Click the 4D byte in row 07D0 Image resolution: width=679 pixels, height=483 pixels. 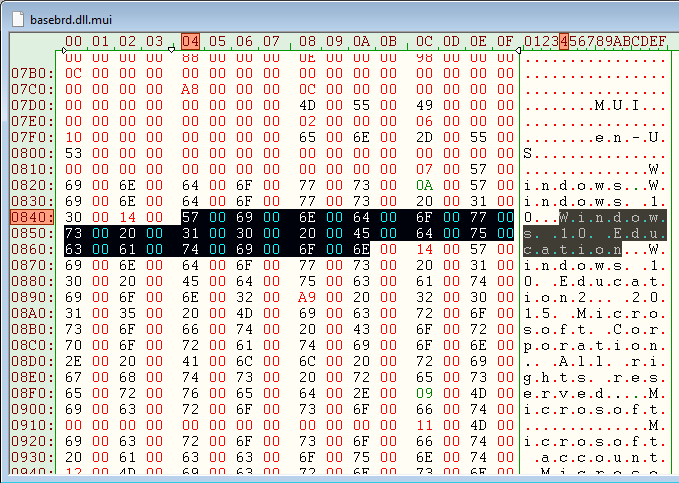click(x=307, y=105)
